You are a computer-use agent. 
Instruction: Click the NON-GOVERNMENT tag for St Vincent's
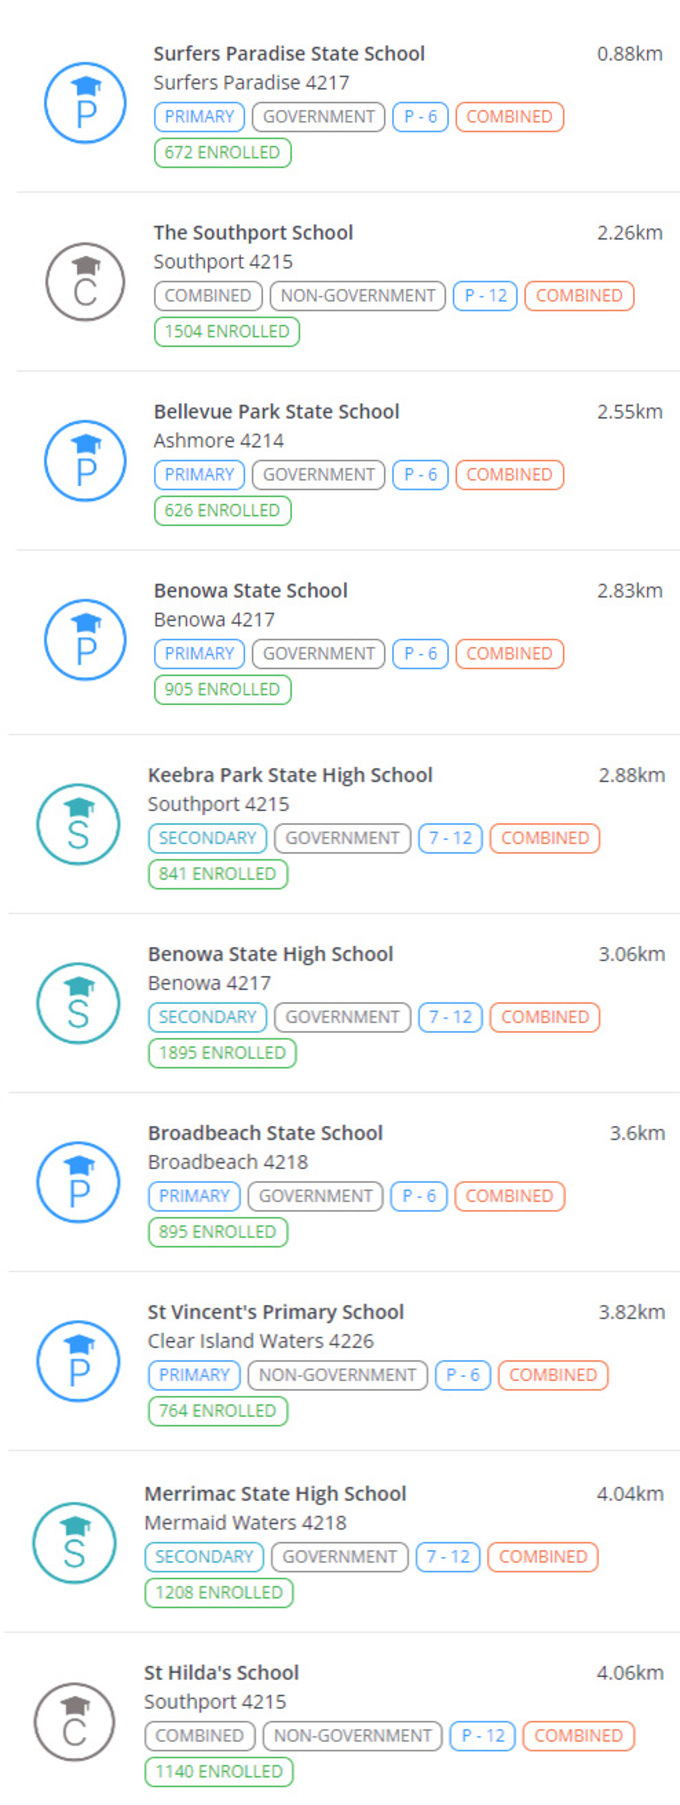tap(337, 1375)
